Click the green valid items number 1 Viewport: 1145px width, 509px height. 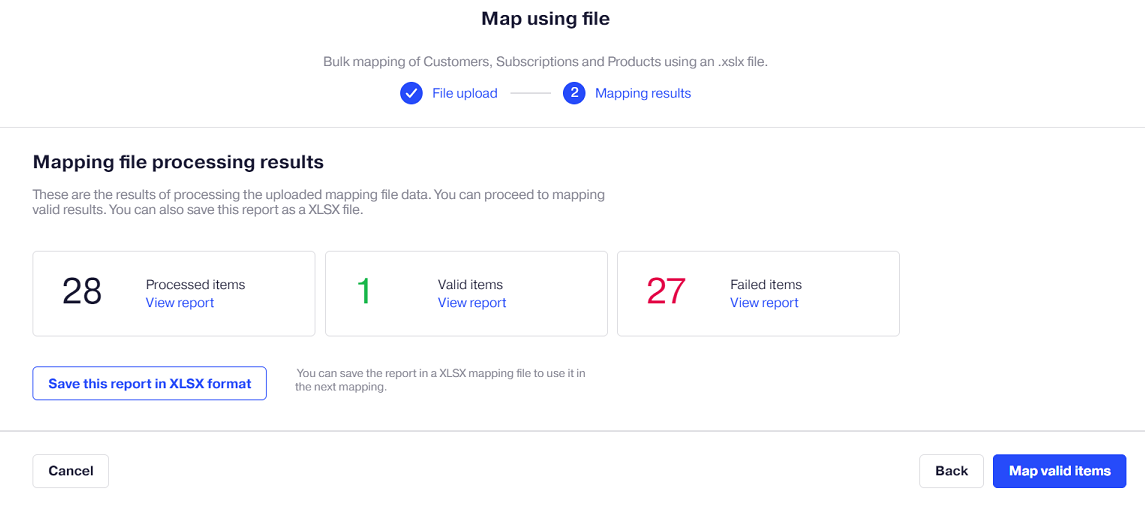[364, 291]
